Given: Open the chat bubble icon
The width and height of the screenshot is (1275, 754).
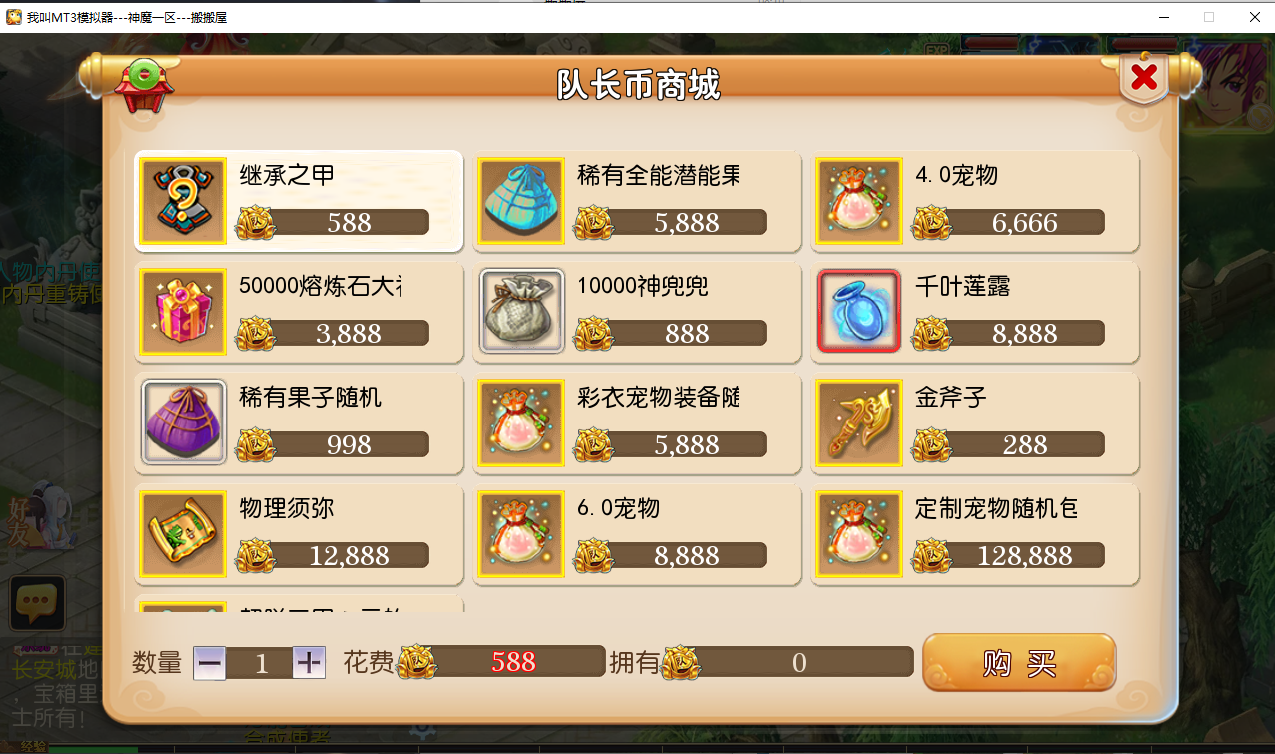Looking at the screenshot, I should coord(37,603).
